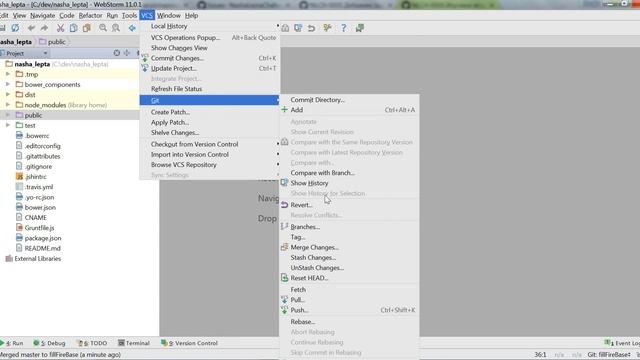
Task: Click the Redo arrow in toolbar
Action: click(x=44, y=28)
